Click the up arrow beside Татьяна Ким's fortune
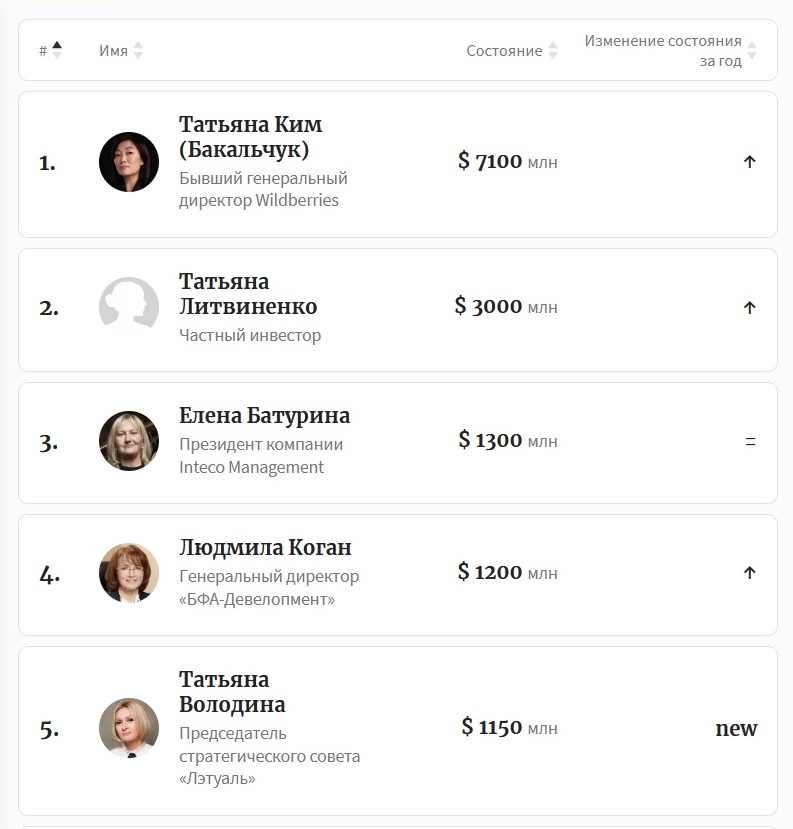 [x=749, y=161]
